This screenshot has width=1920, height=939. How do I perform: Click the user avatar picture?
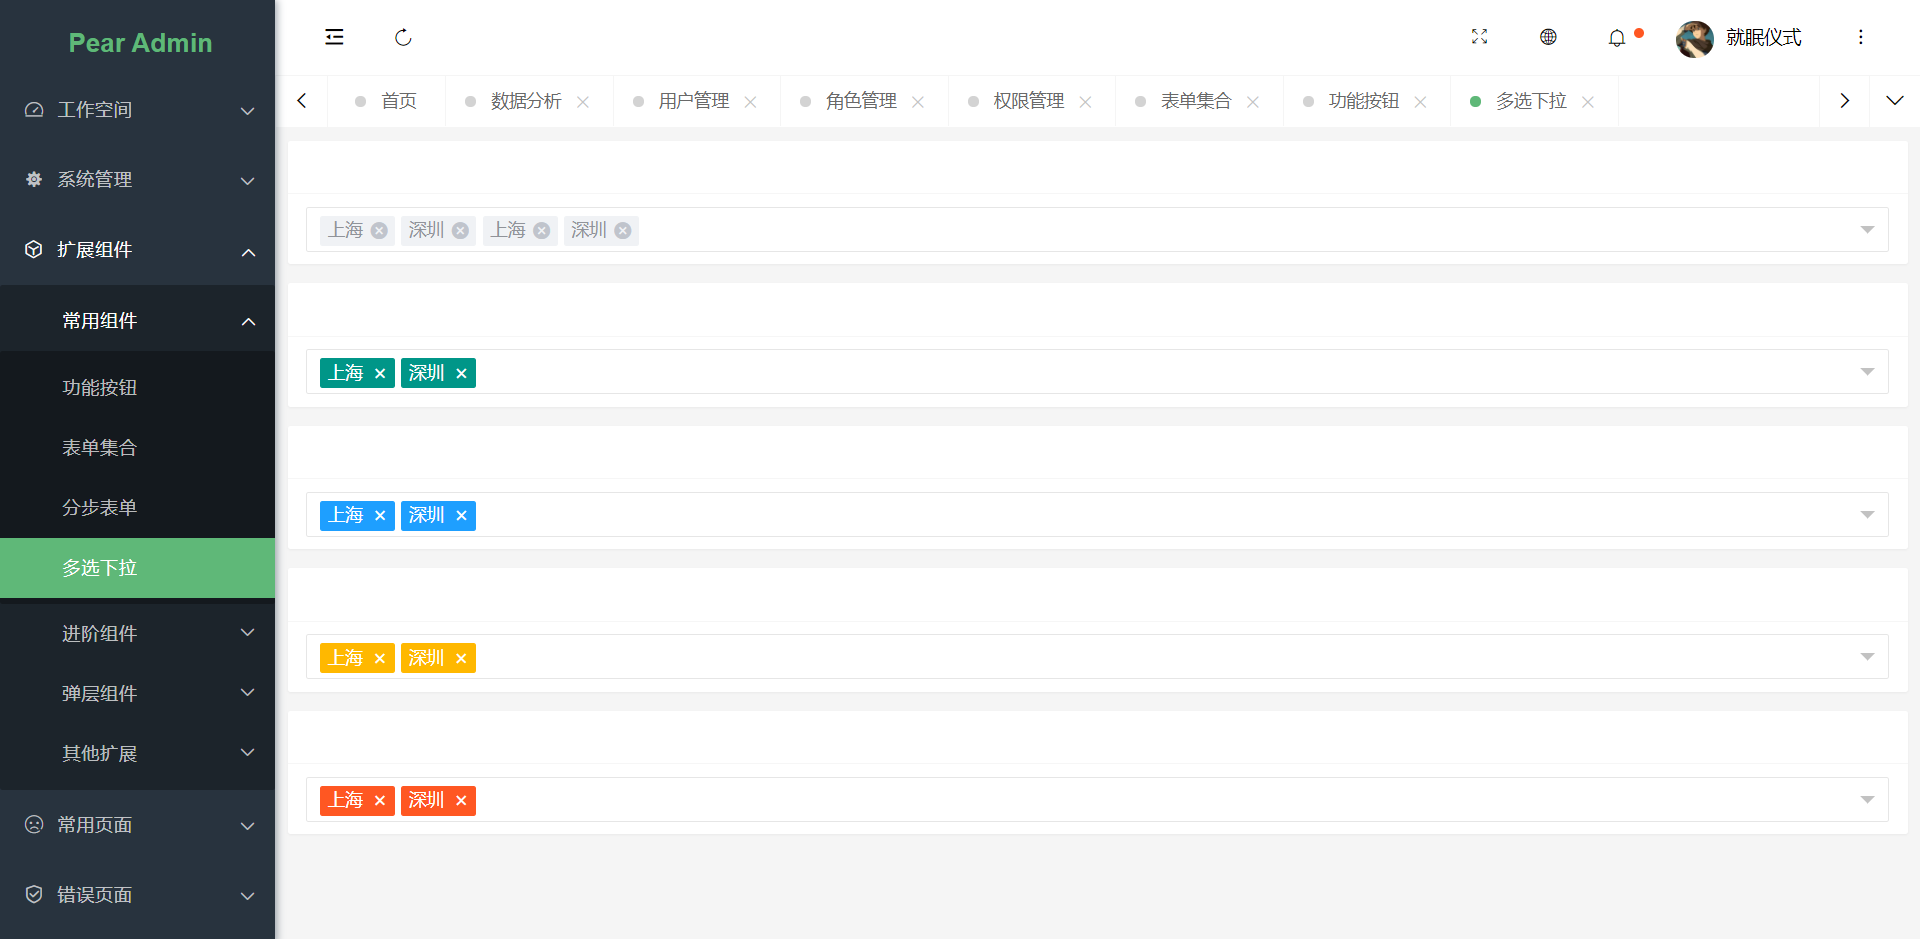(1694, 39)
